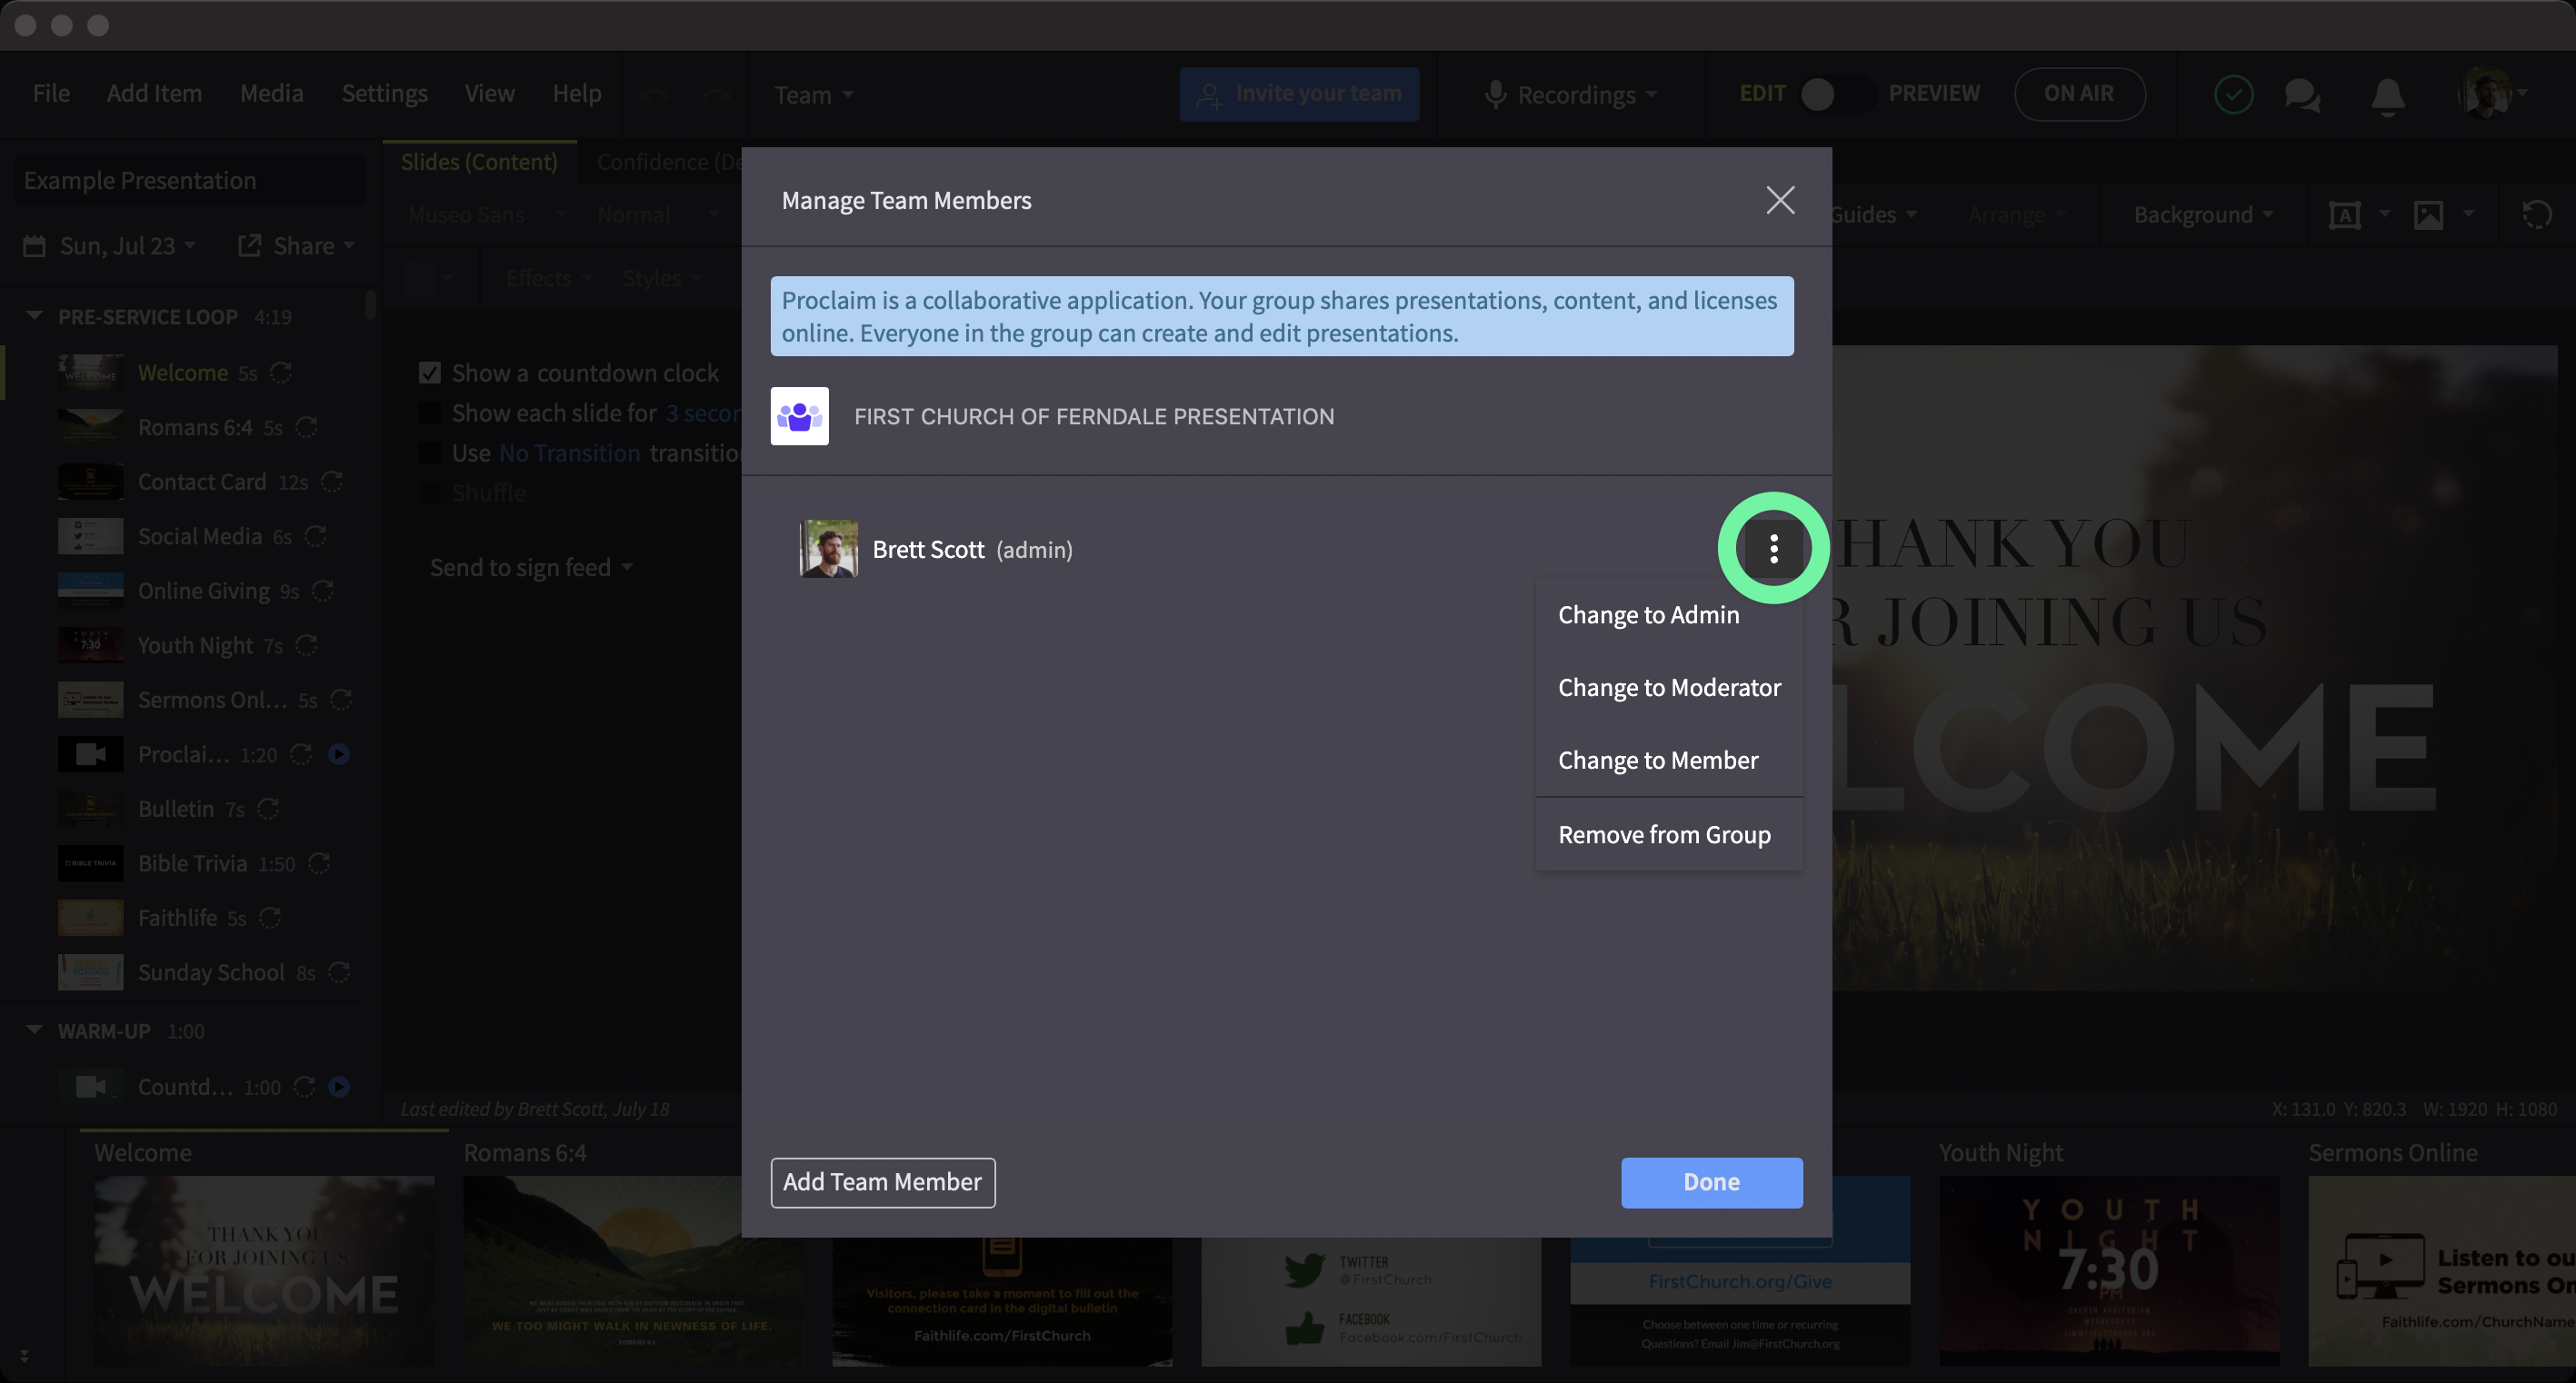Click loop icon next to Contact Card
This screenshot has height=1383, width=2576.
click(332, 482)
